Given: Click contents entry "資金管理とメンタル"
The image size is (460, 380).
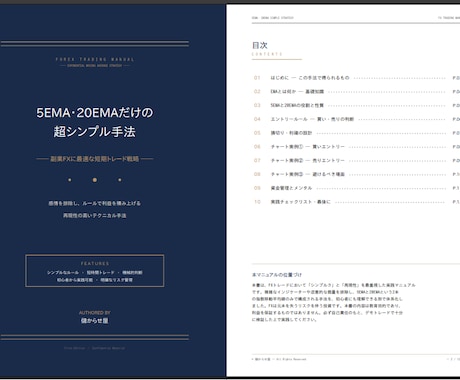Looking at the screenshot, I should tap(291, 188).
